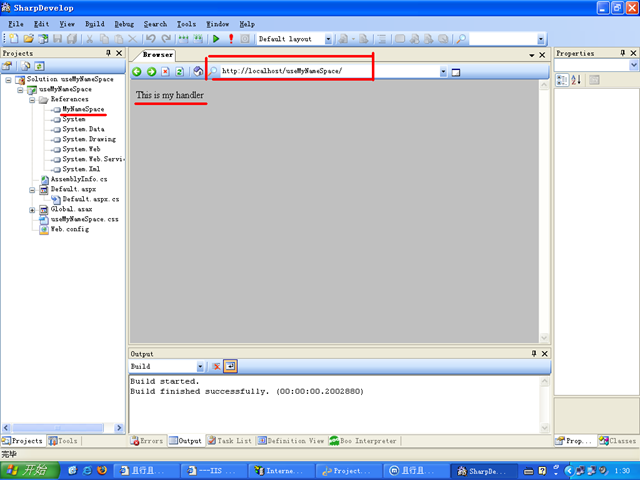Click the New File toolbar icon

[14, 39]
